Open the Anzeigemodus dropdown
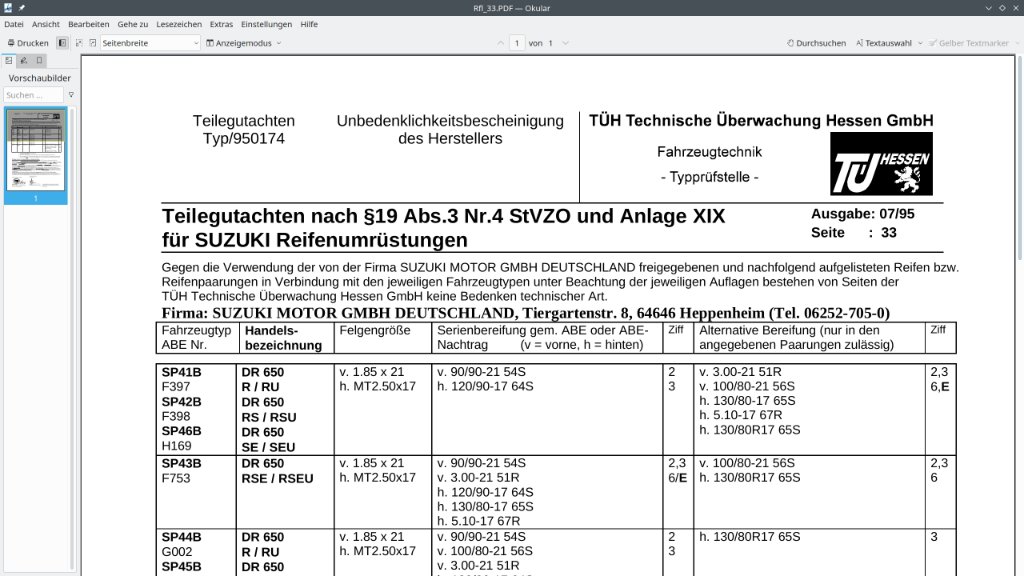1024x576 pixels. point(243,43)
